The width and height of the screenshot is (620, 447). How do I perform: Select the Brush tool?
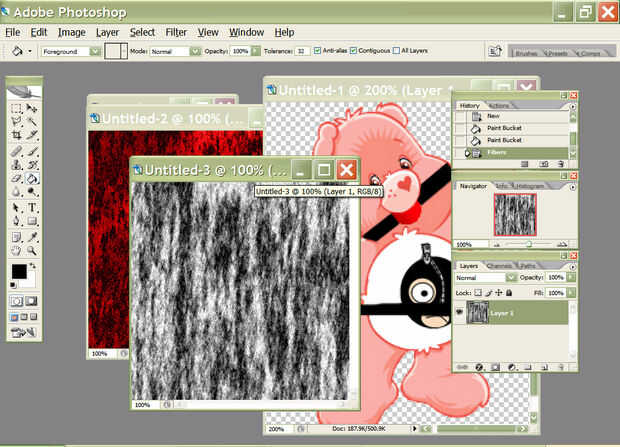point(32,152)
